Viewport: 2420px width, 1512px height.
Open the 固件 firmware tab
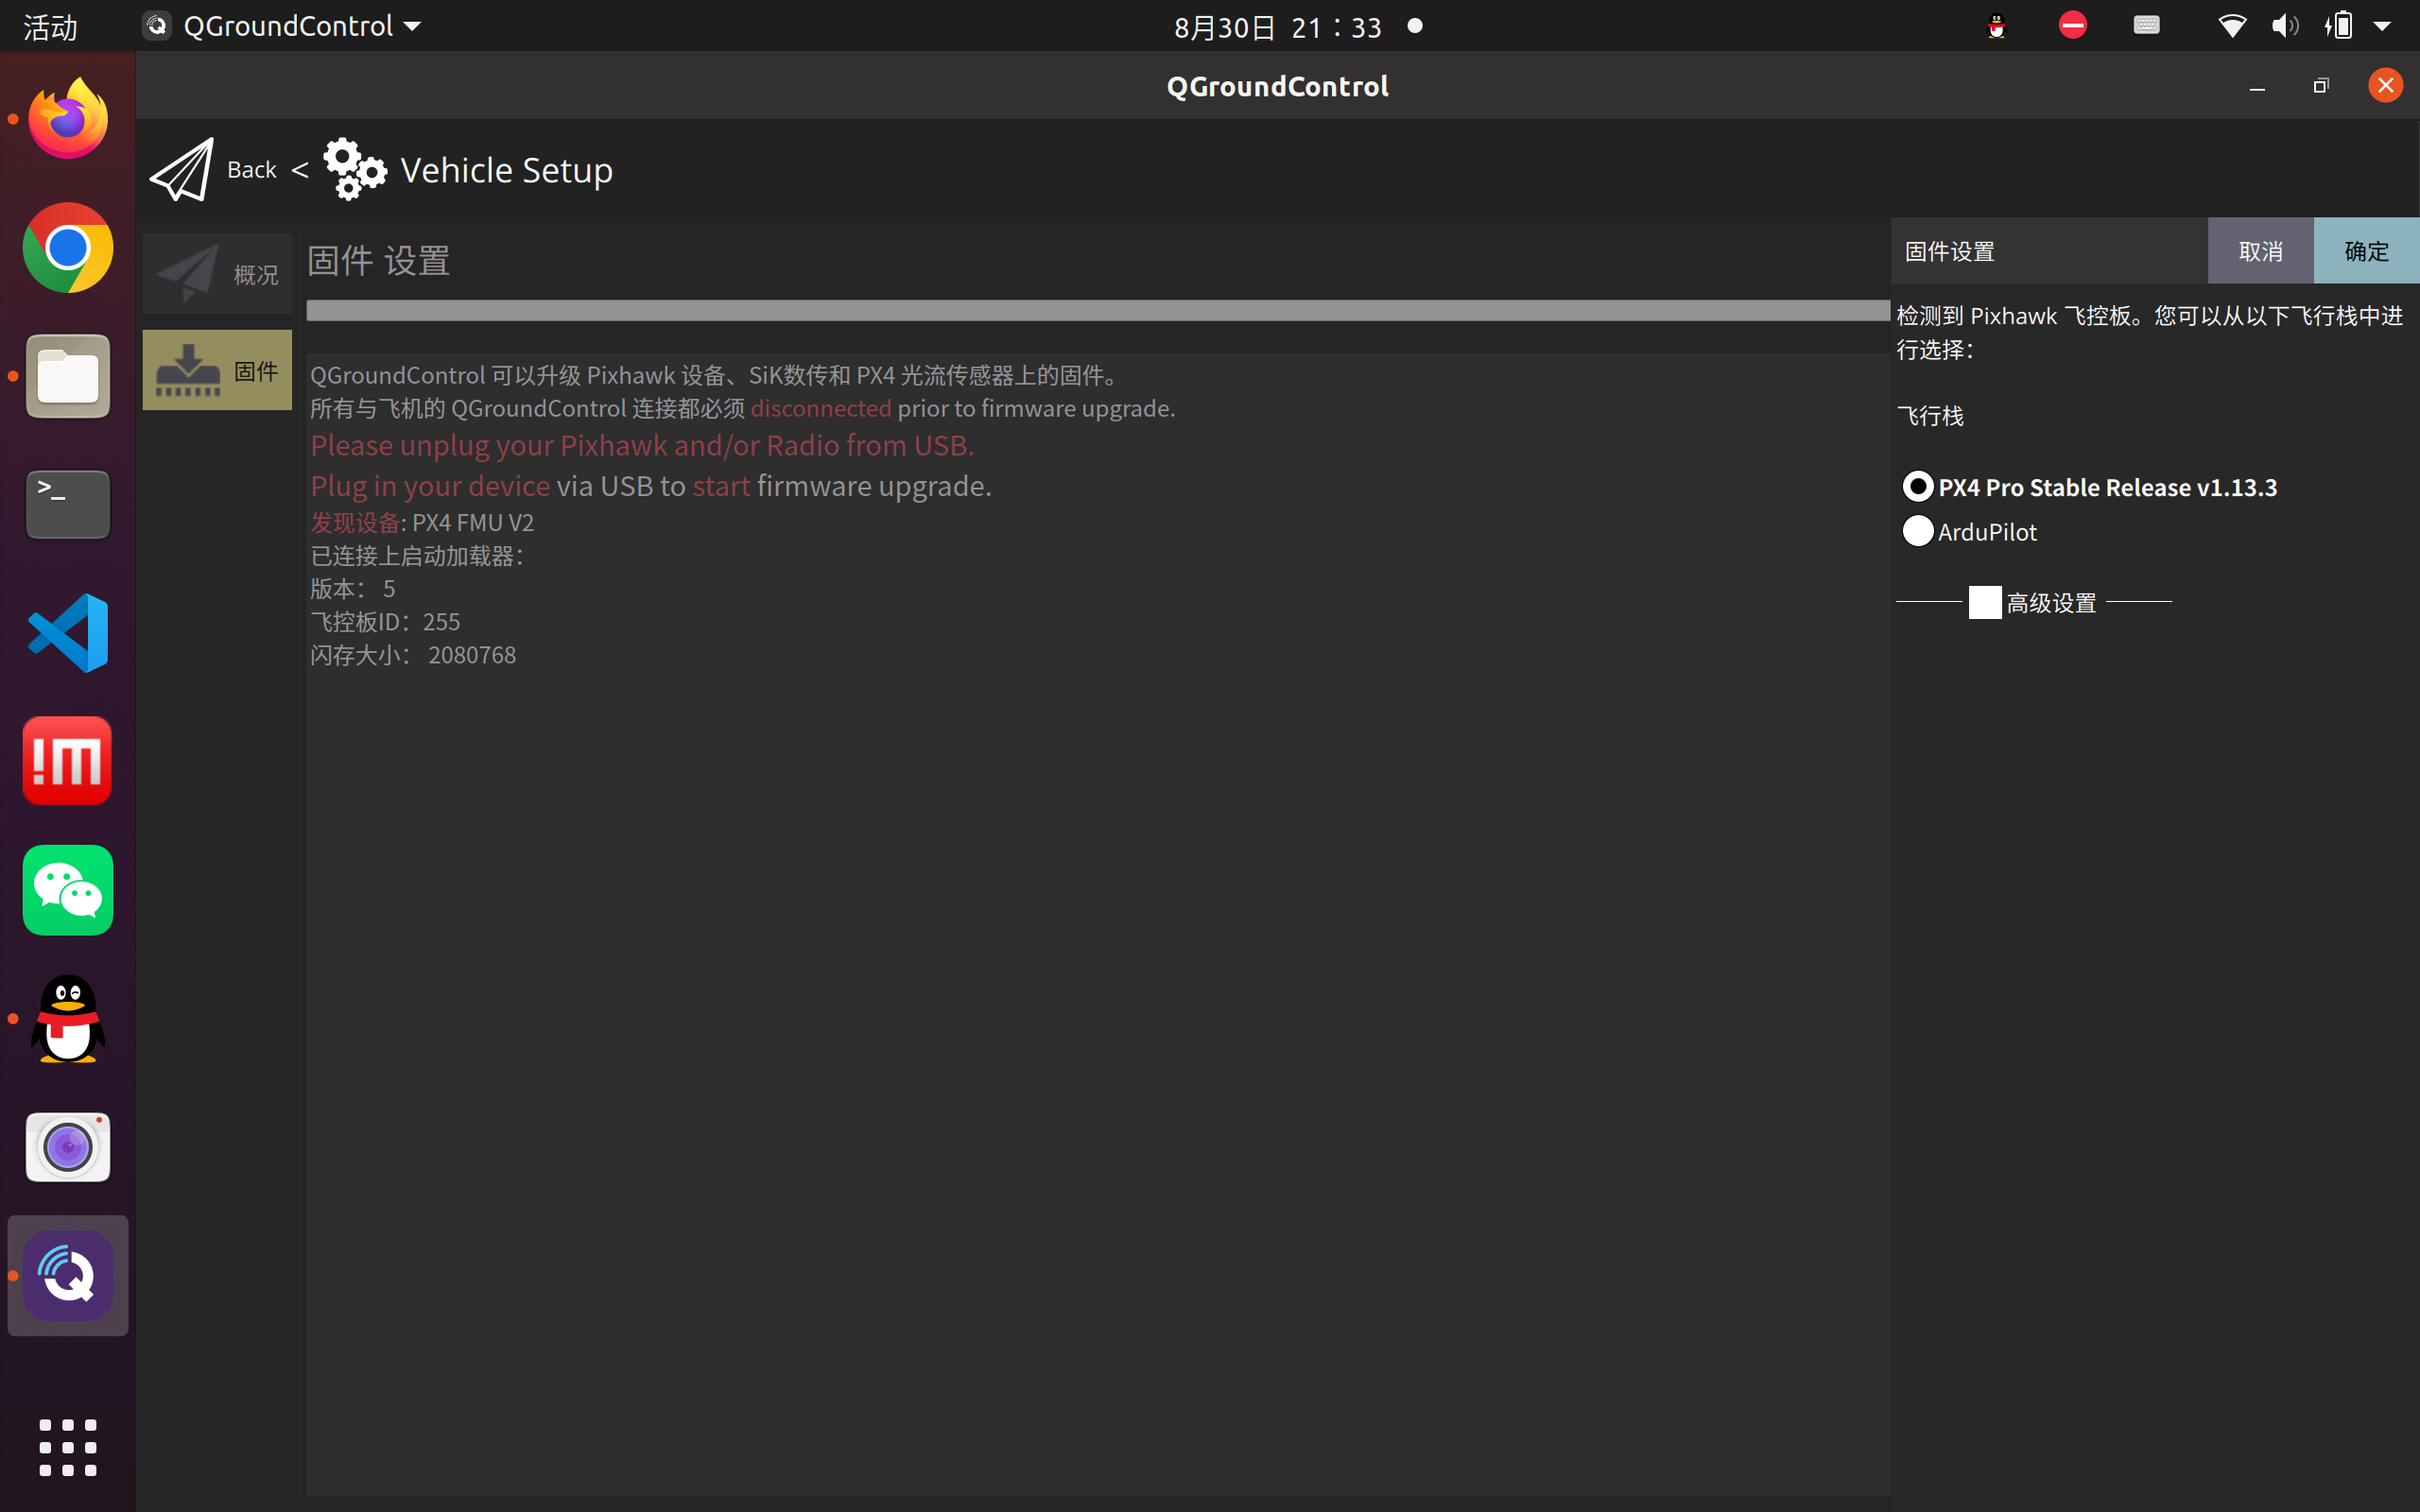pyautogui.click(x=217, y=370)
